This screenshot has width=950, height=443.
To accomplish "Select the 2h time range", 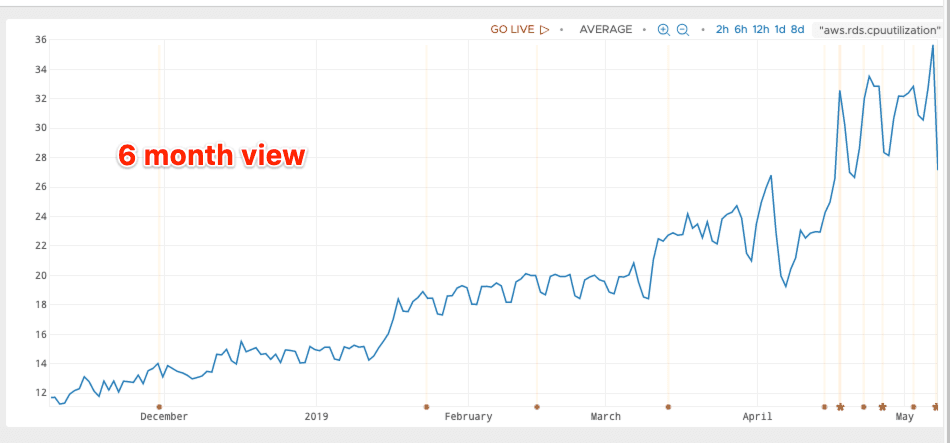I will tap(722, 29).
